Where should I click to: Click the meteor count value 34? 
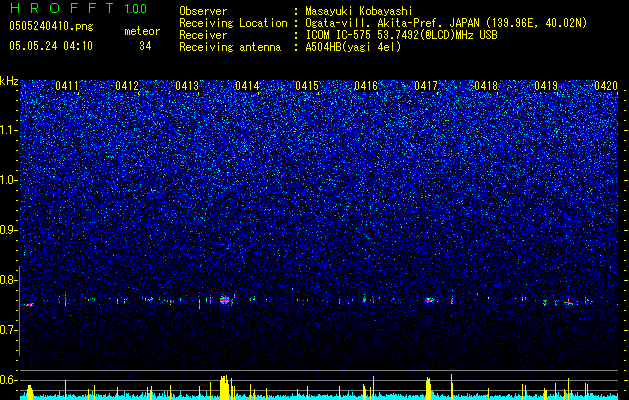click(x=145, y=46)
